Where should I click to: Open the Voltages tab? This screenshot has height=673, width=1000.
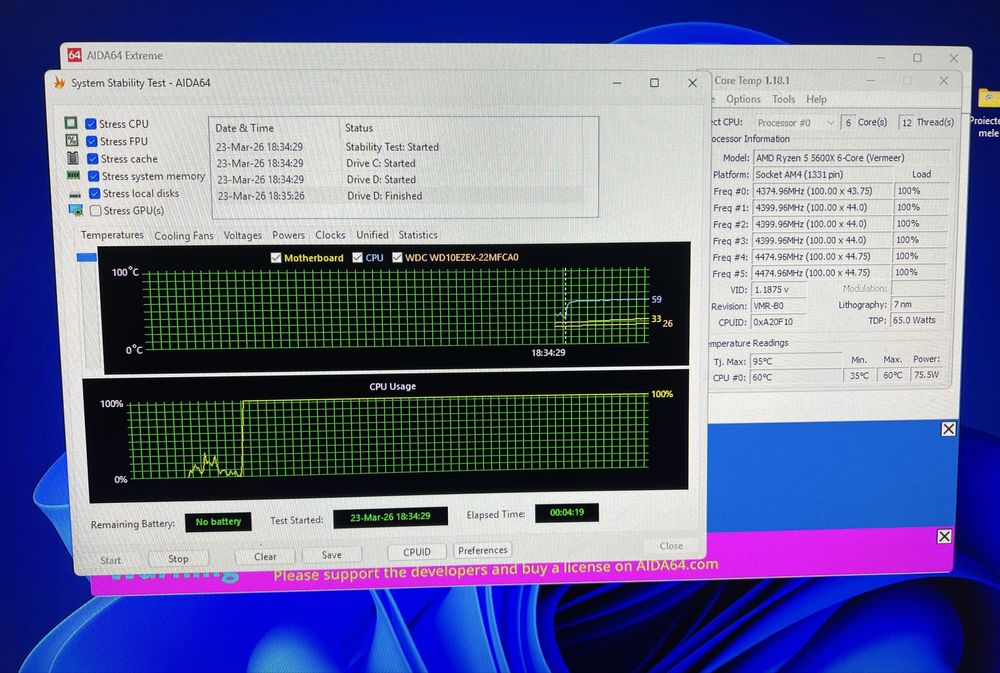pos(242,235)
